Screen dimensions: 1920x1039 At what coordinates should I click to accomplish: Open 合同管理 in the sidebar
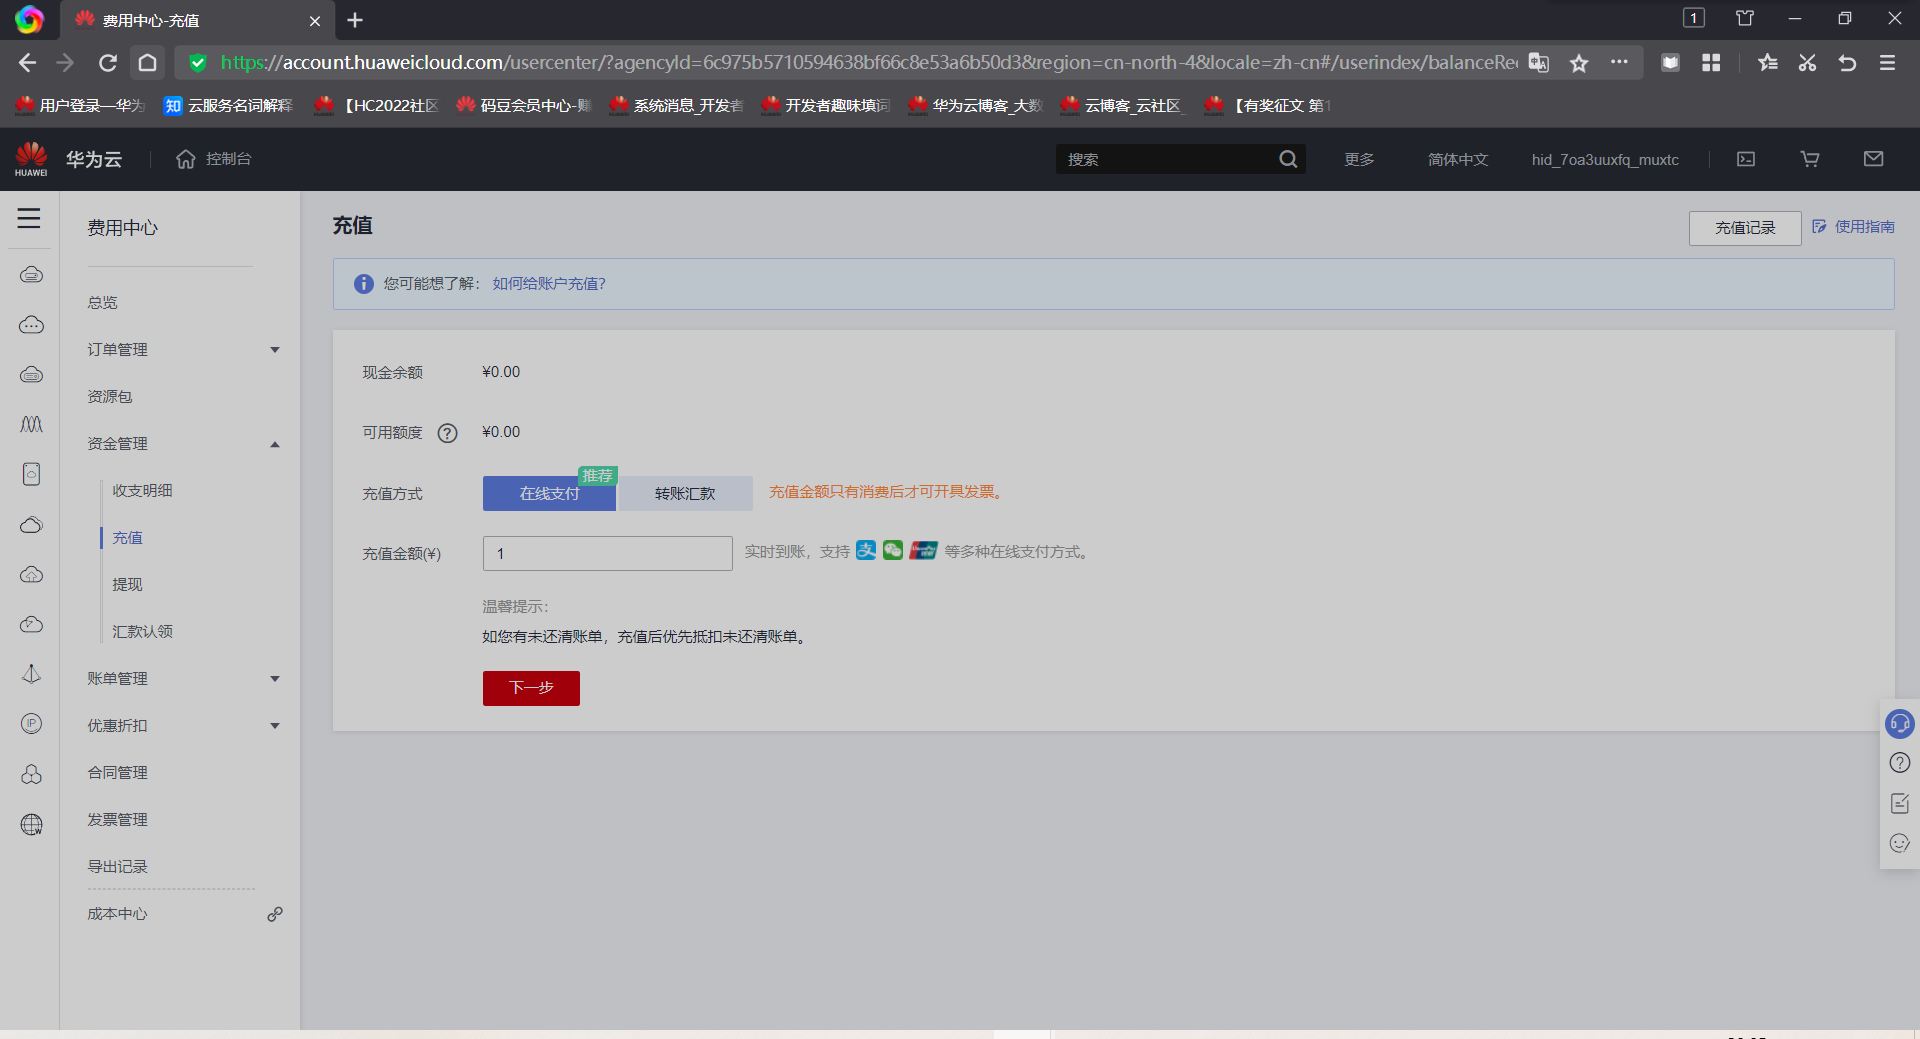(x=117, y=773)
